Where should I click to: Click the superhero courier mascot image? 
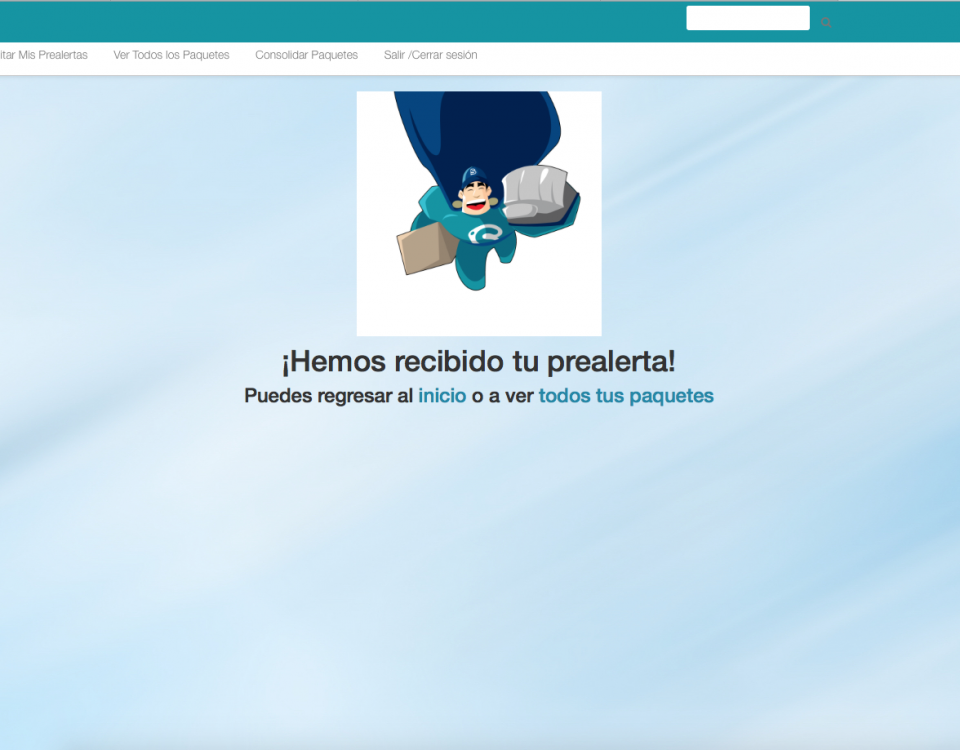tap(479, 213)
